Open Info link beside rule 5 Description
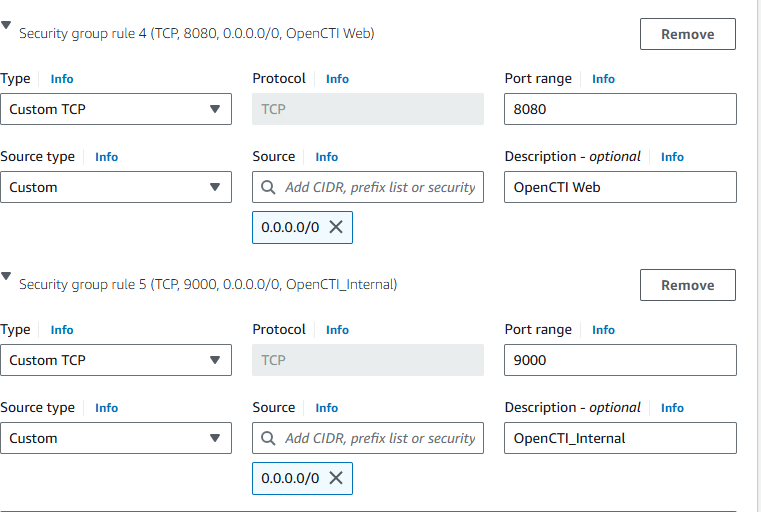The height and width of the screenshot is (512, 761). click(672, 408)
